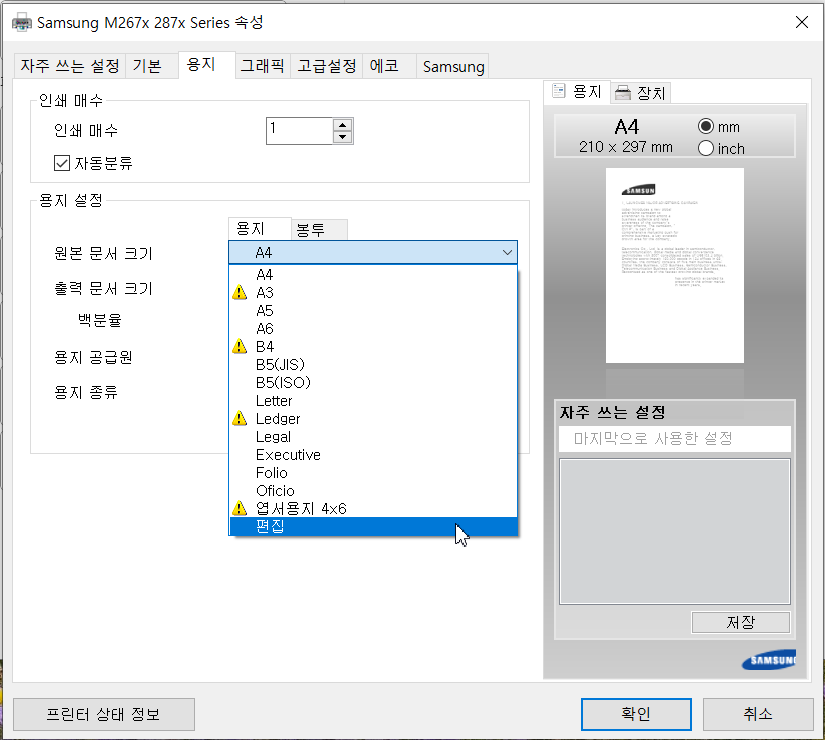Choose B4 from the size list
This screenshot has height=740, width=825.
(x=373, y=346)
